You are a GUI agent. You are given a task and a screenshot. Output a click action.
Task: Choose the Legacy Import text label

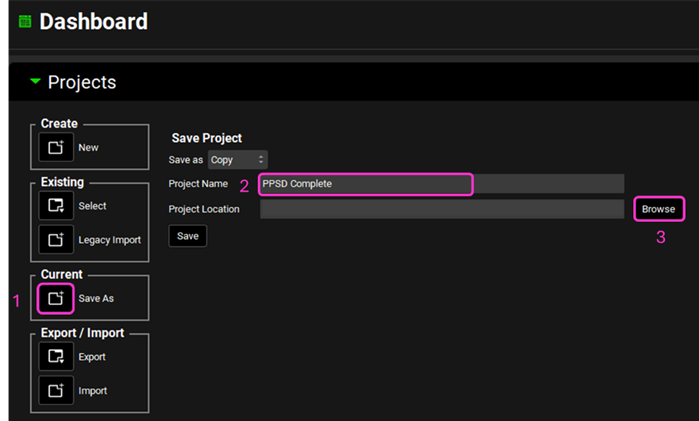point(109,240)
